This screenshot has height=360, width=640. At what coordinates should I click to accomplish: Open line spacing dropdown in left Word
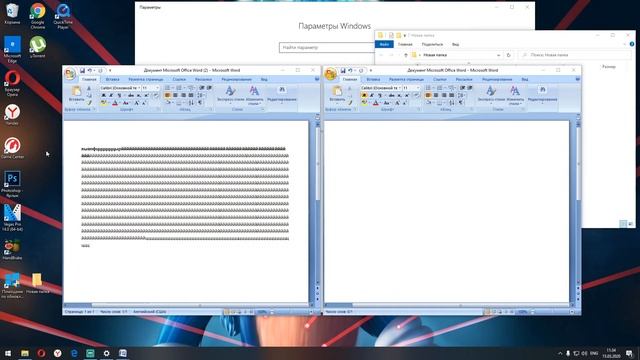tap(201, 95)
